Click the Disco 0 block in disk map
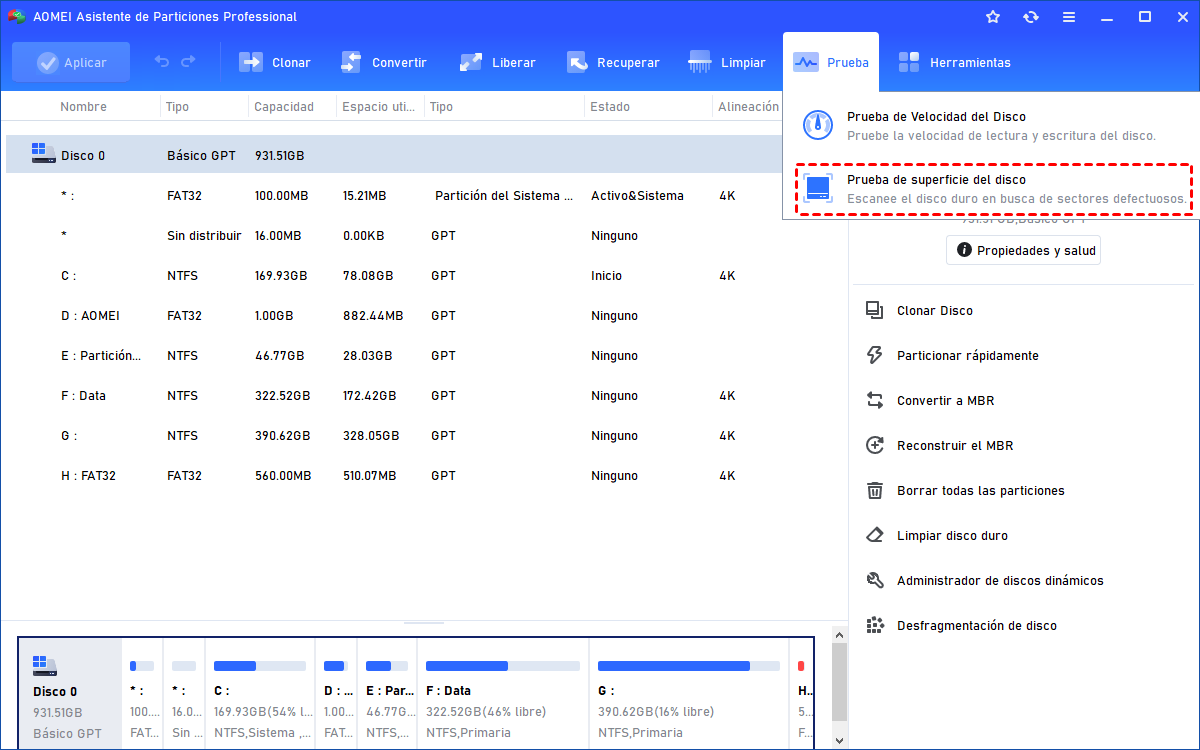 70,695
